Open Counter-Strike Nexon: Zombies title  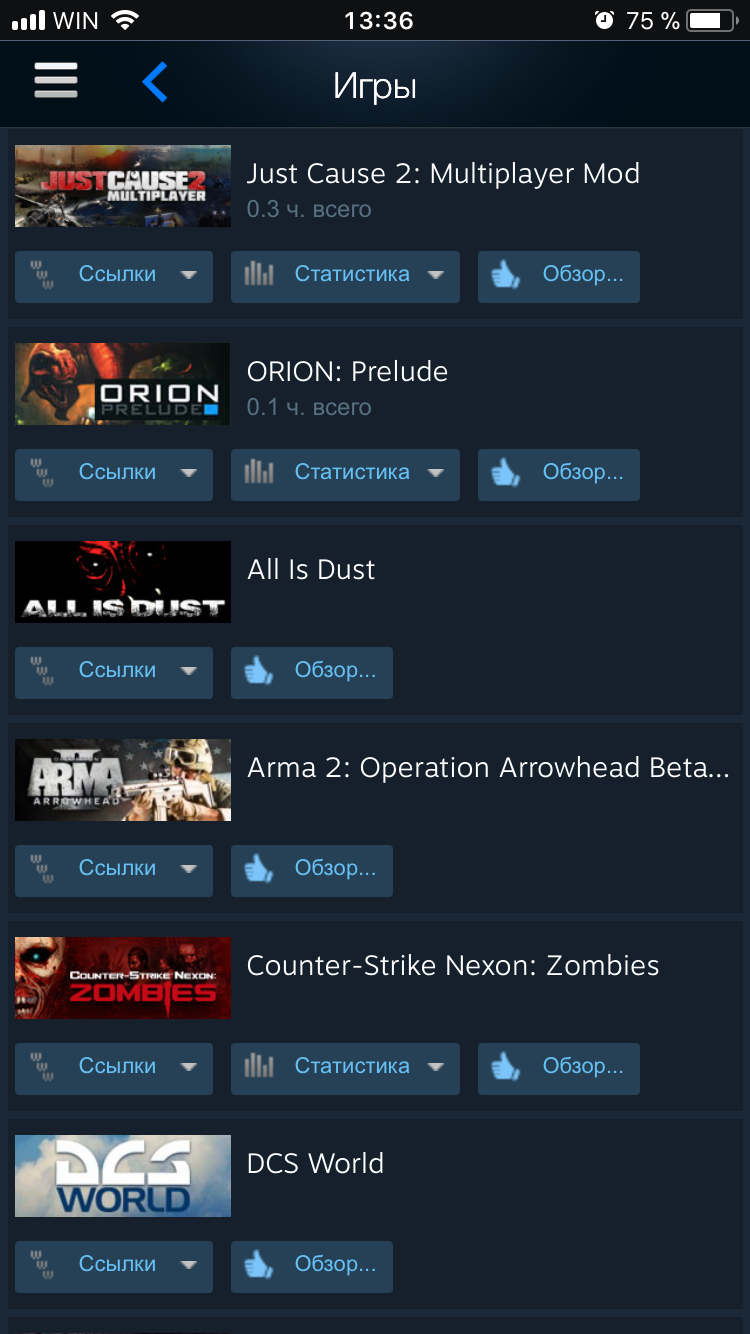(x=453, y=966)
